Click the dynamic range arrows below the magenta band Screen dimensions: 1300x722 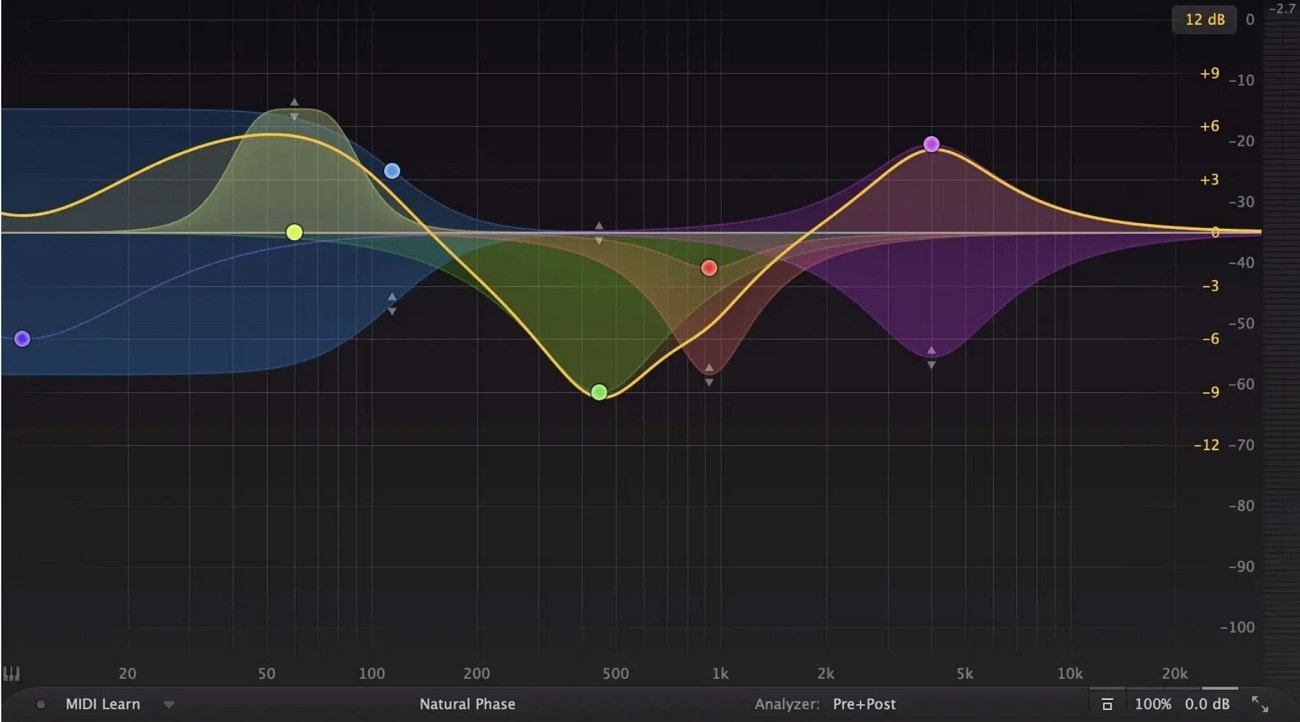pyautogui.click(x=931, y=358)
